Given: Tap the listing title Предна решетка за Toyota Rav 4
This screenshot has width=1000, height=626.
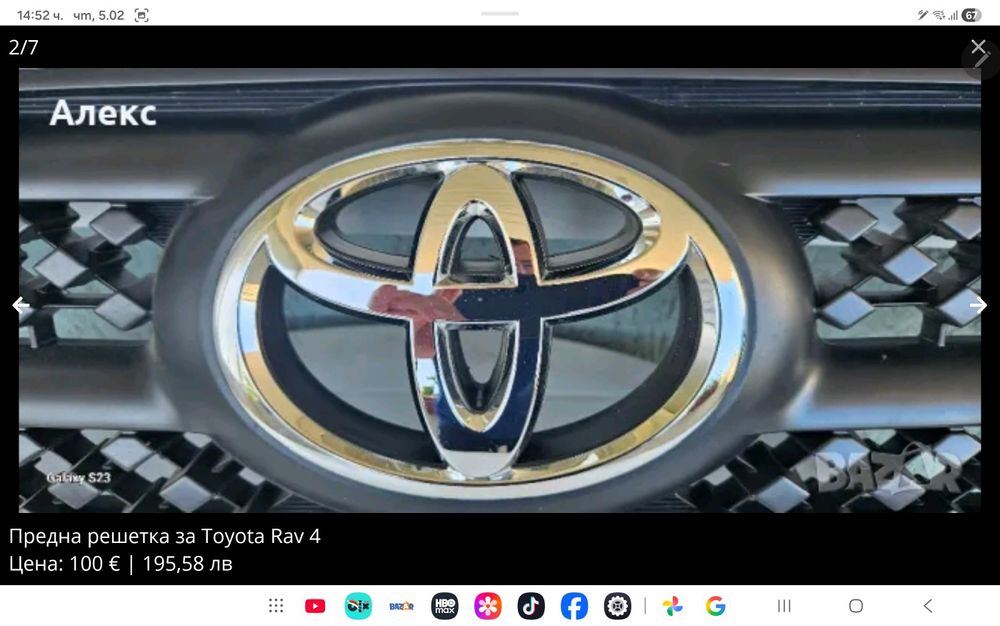Looking at the screenshot, I should coord(165,536).
